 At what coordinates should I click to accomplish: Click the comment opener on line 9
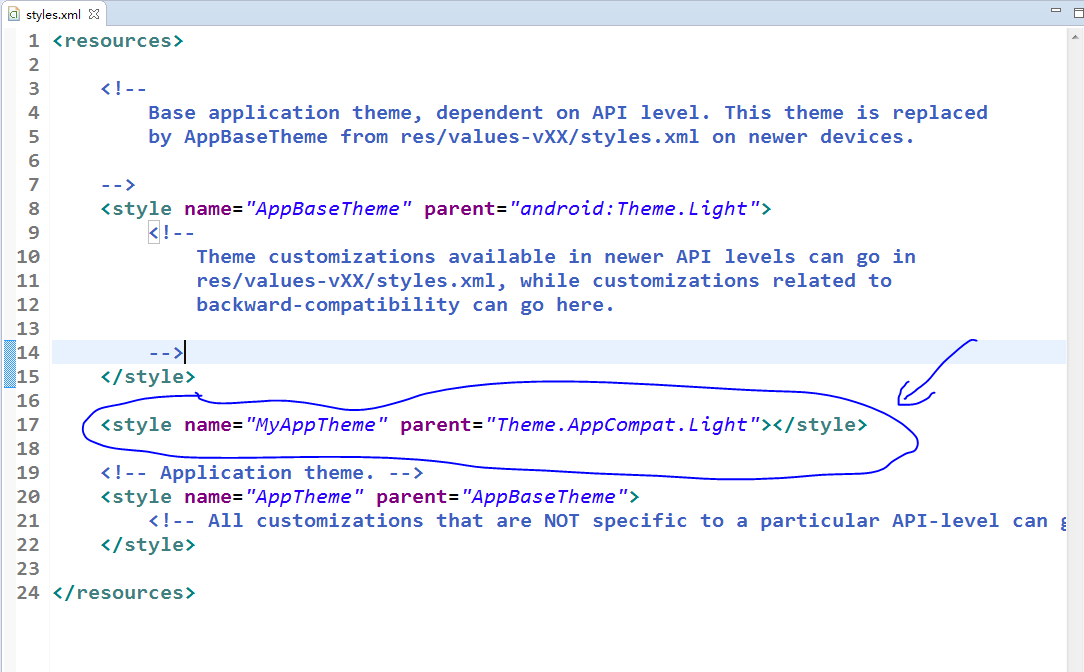click(172, 233)
